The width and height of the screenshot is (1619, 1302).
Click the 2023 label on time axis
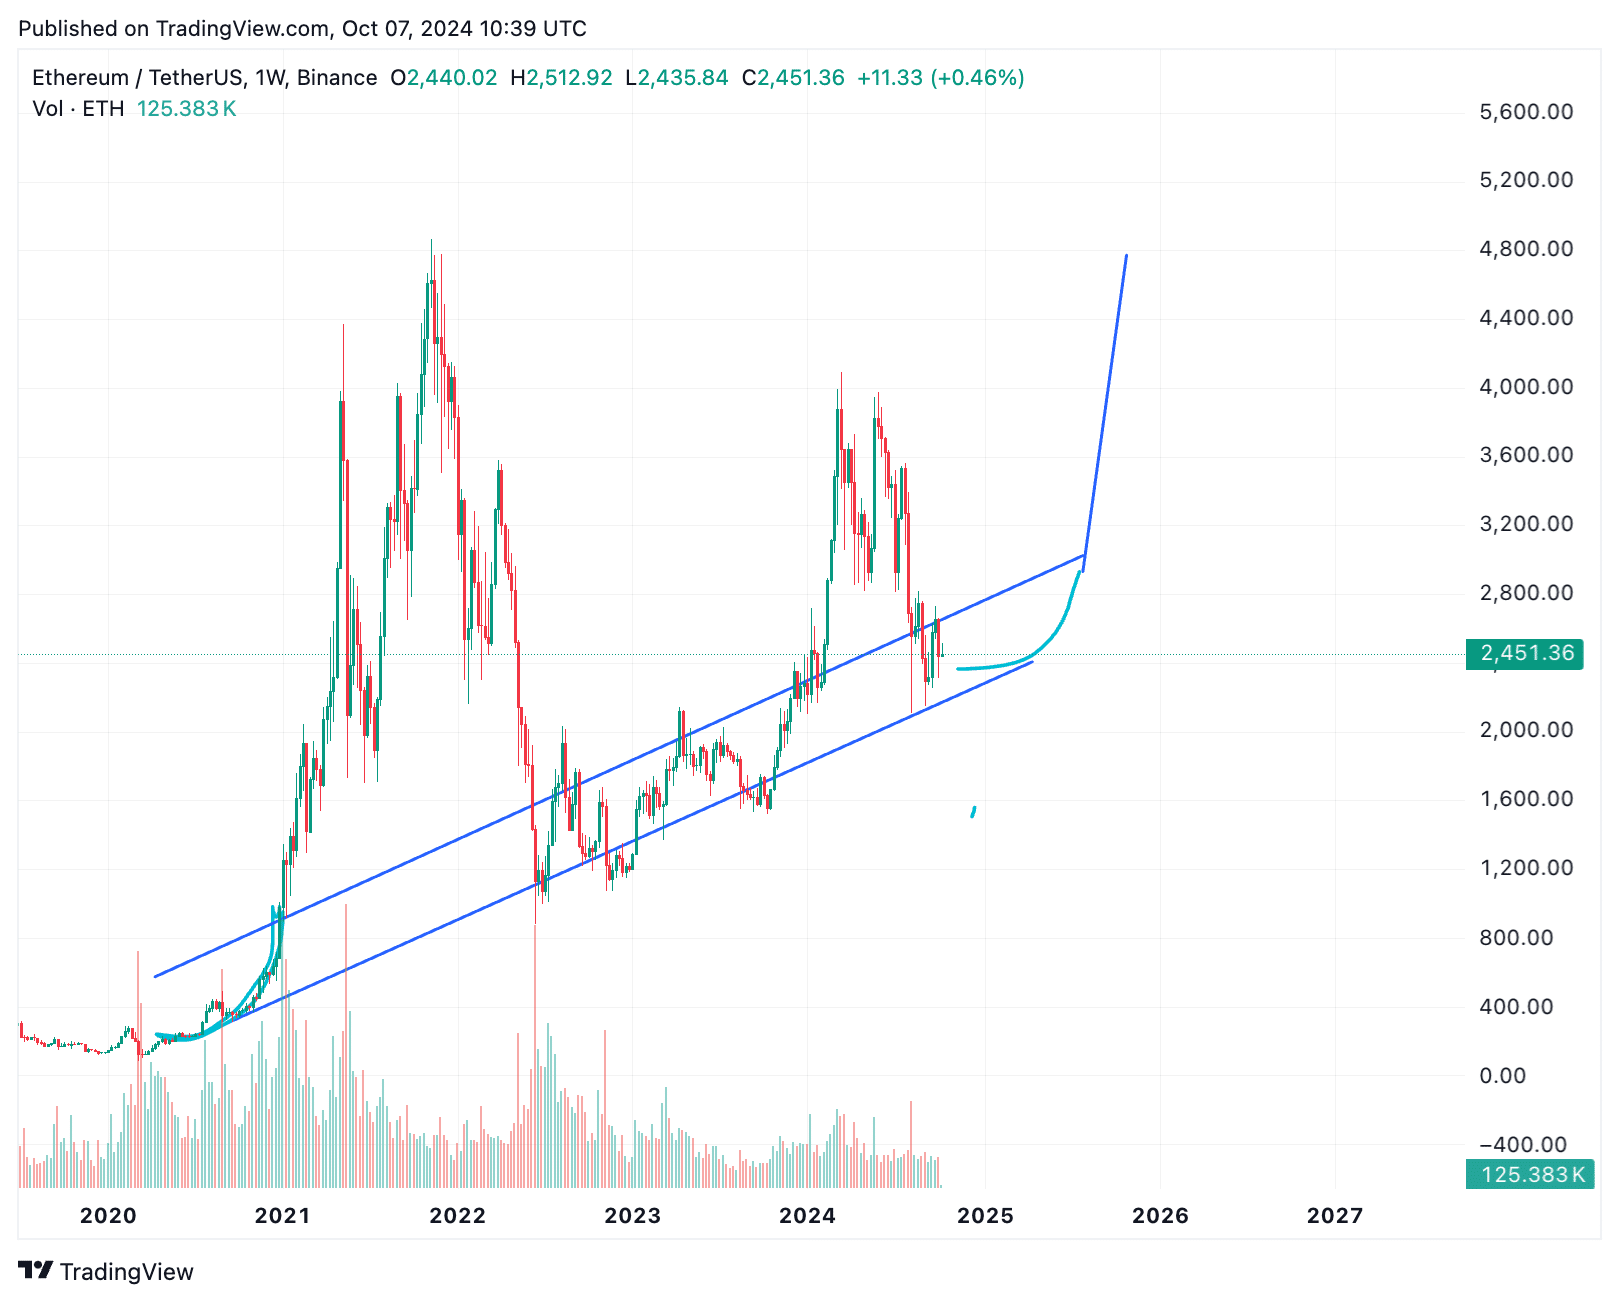click(x=633, y=1215)
